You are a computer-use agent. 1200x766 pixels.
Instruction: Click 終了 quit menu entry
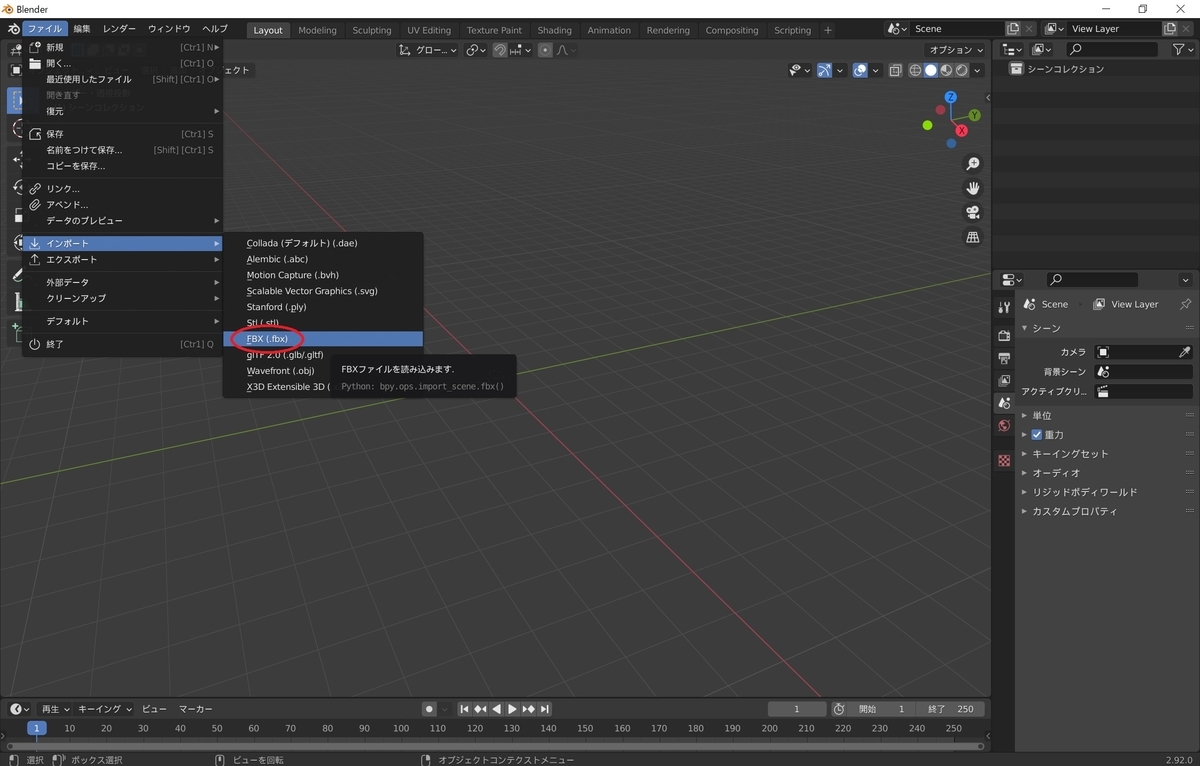(x=123, y=344)
